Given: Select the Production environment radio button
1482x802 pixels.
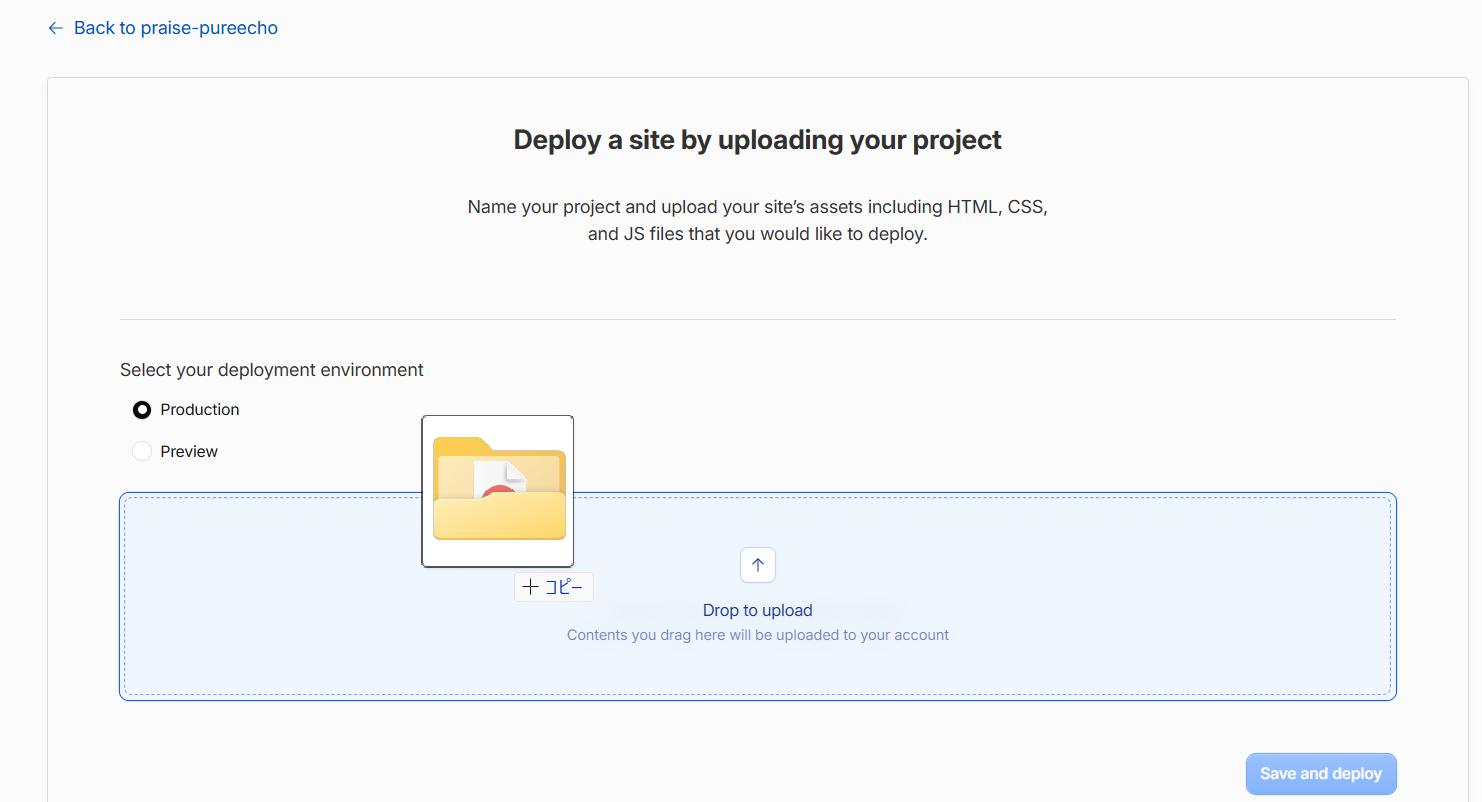Looking at the screenshot, I should point(142,410).
